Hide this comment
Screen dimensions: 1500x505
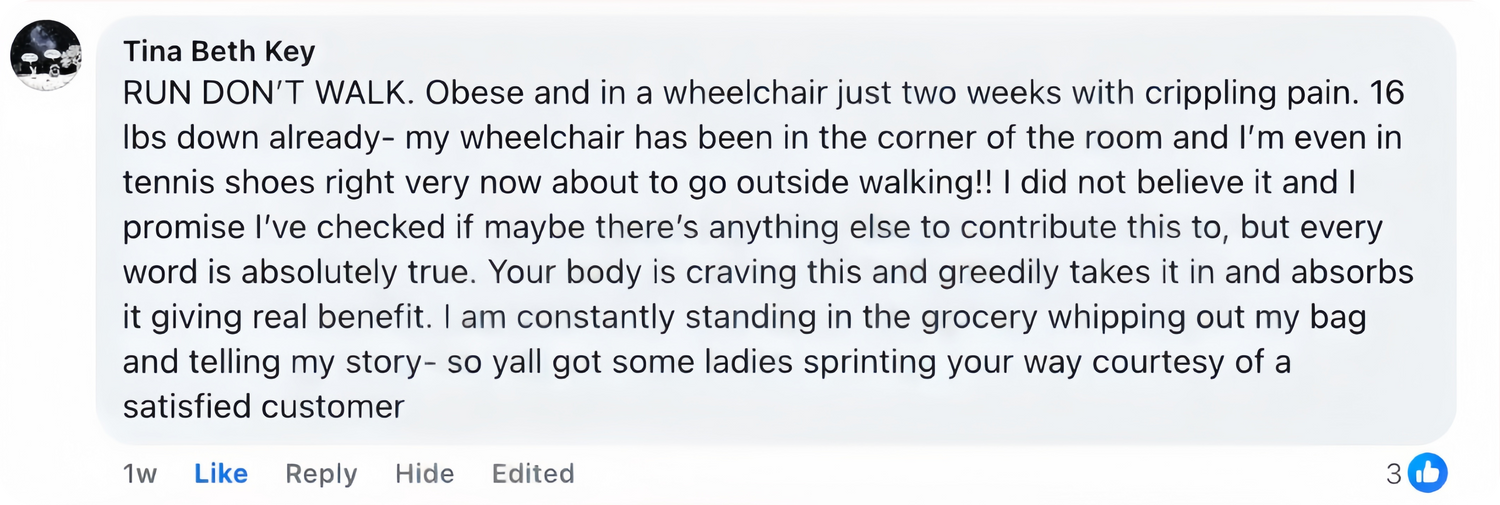(424, 473)
